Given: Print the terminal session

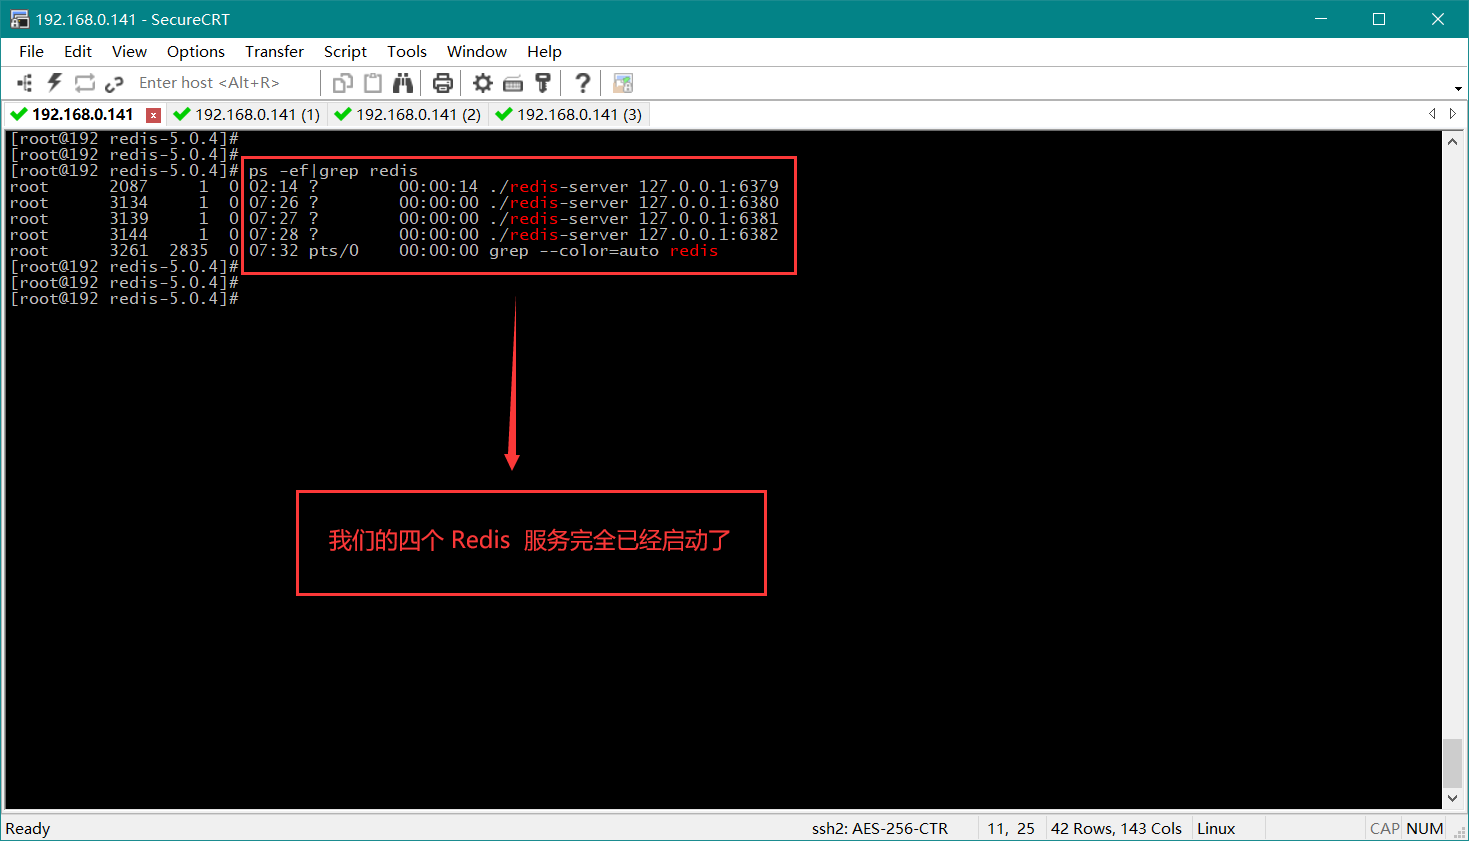Looking at the screenshot, I should tap(443, 83).
